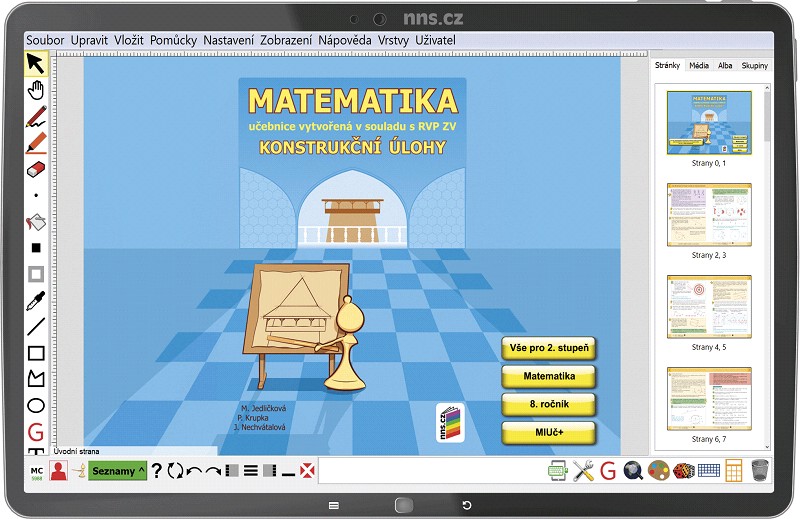Viewport: 800px width, 519px height.
Task: Click the three horizontal lines icon
Action: click(251, 471)
